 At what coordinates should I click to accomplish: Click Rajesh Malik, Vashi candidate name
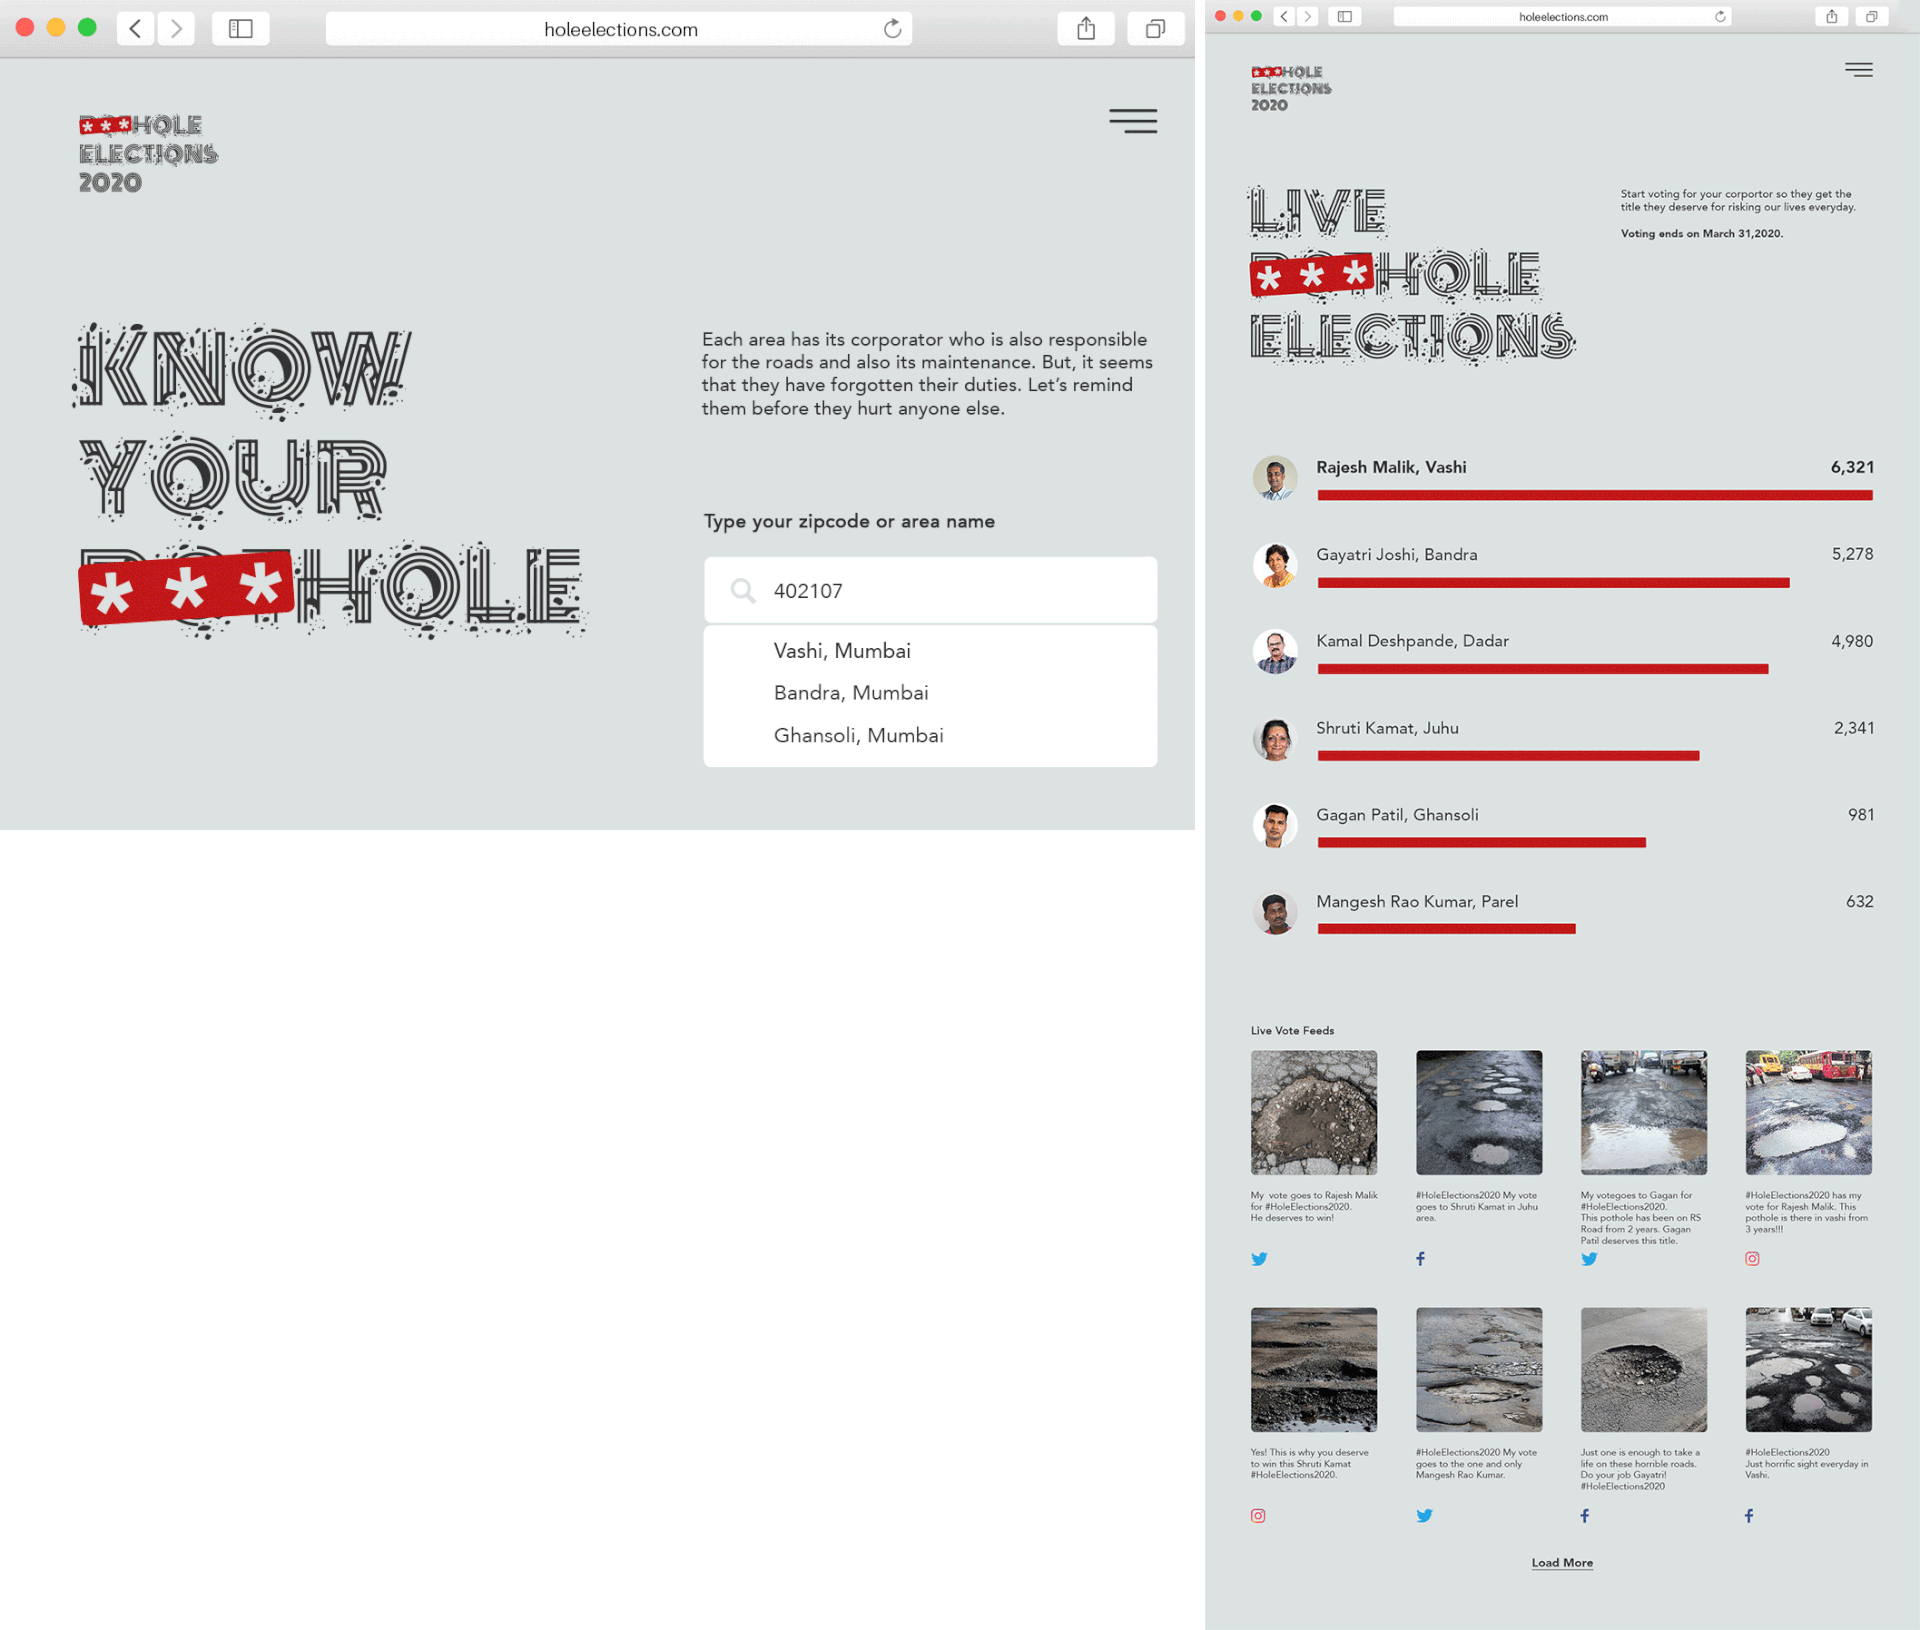[1391, 468]
